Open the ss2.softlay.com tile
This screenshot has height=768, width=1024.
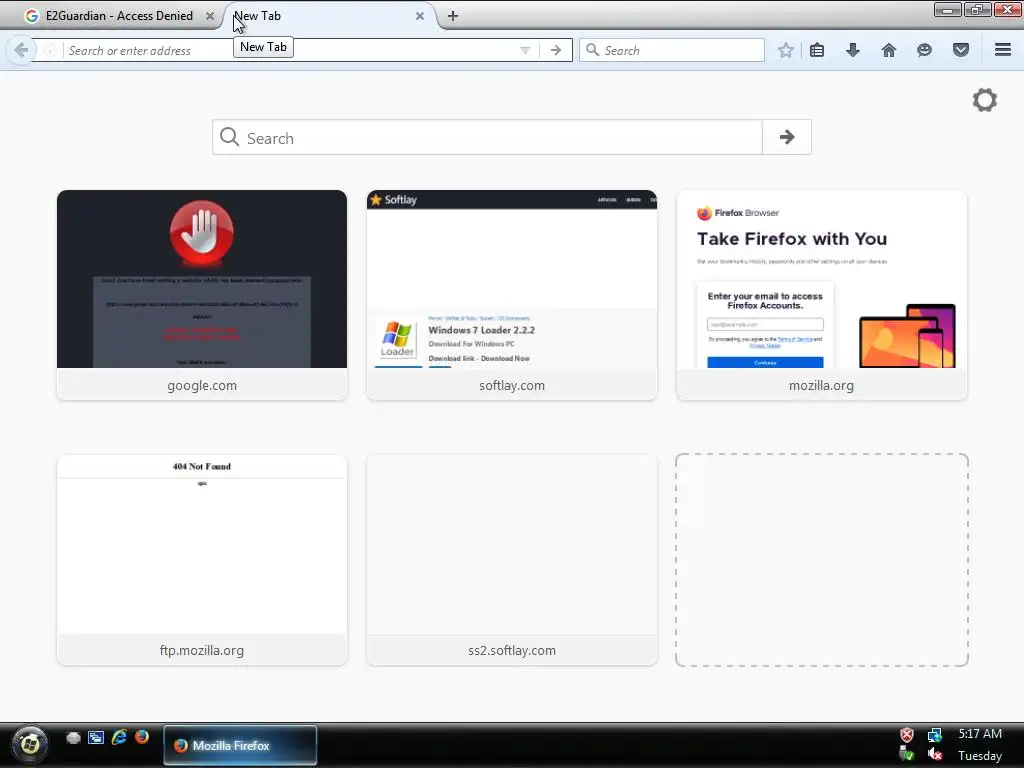click(x=512, y=560)
